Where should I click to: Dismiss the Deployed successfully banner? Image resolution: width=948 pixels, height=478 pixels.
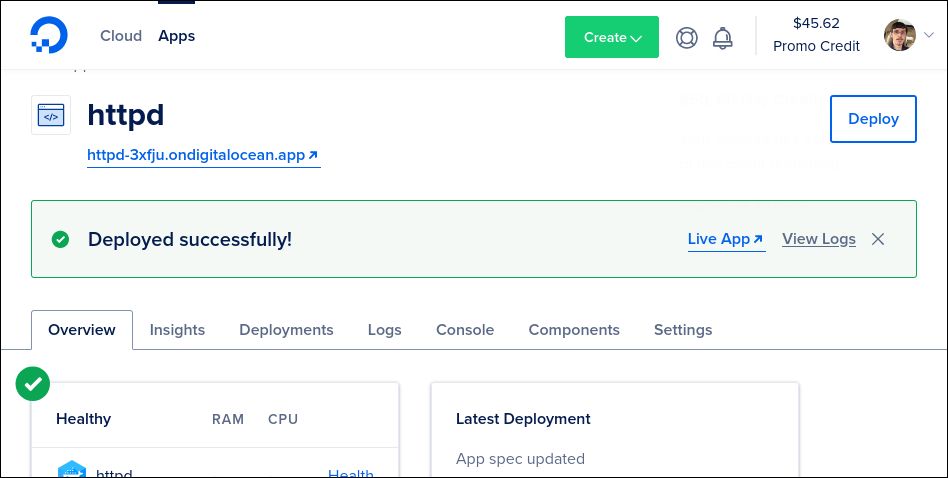point(878,239)
